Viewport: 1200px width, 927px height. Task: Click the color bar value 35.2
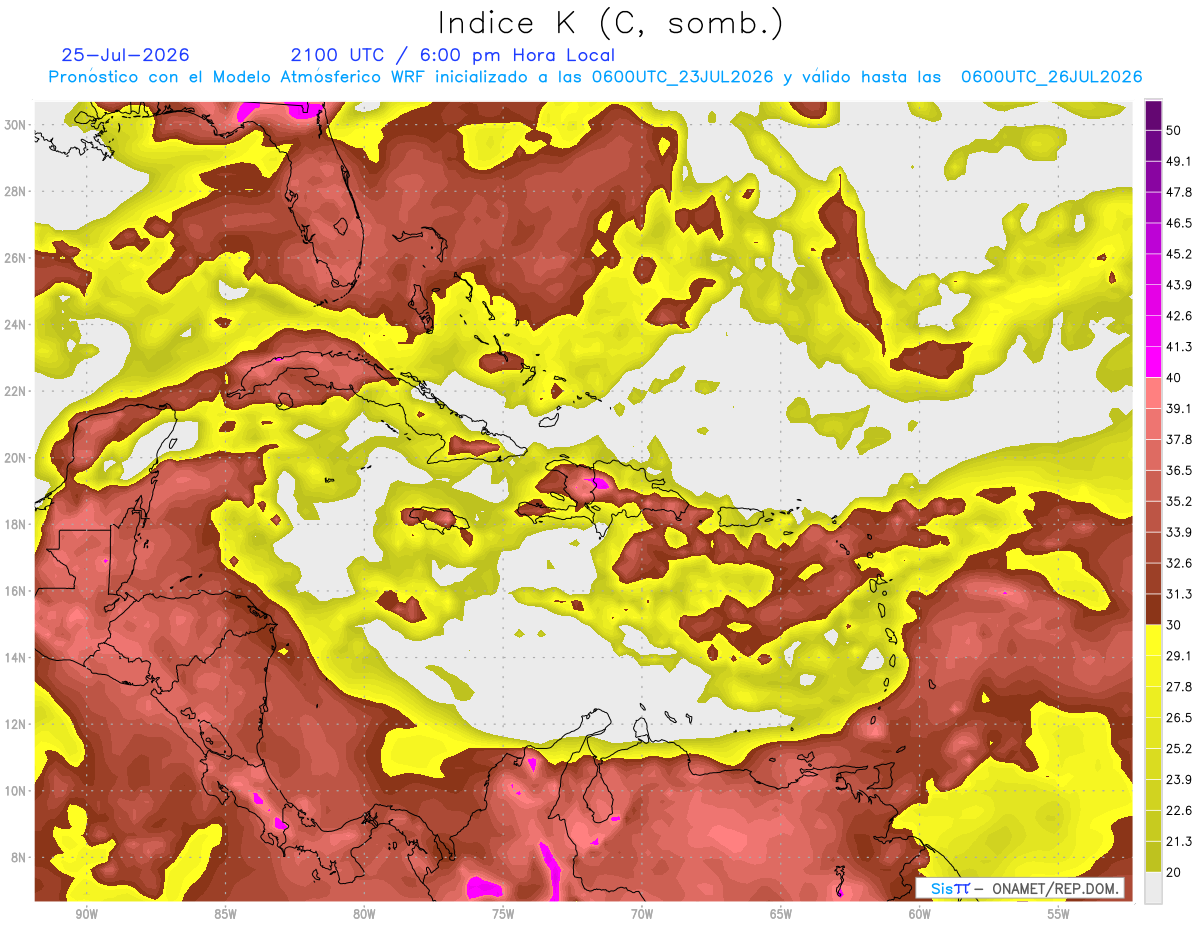[x=1178, y=501]
